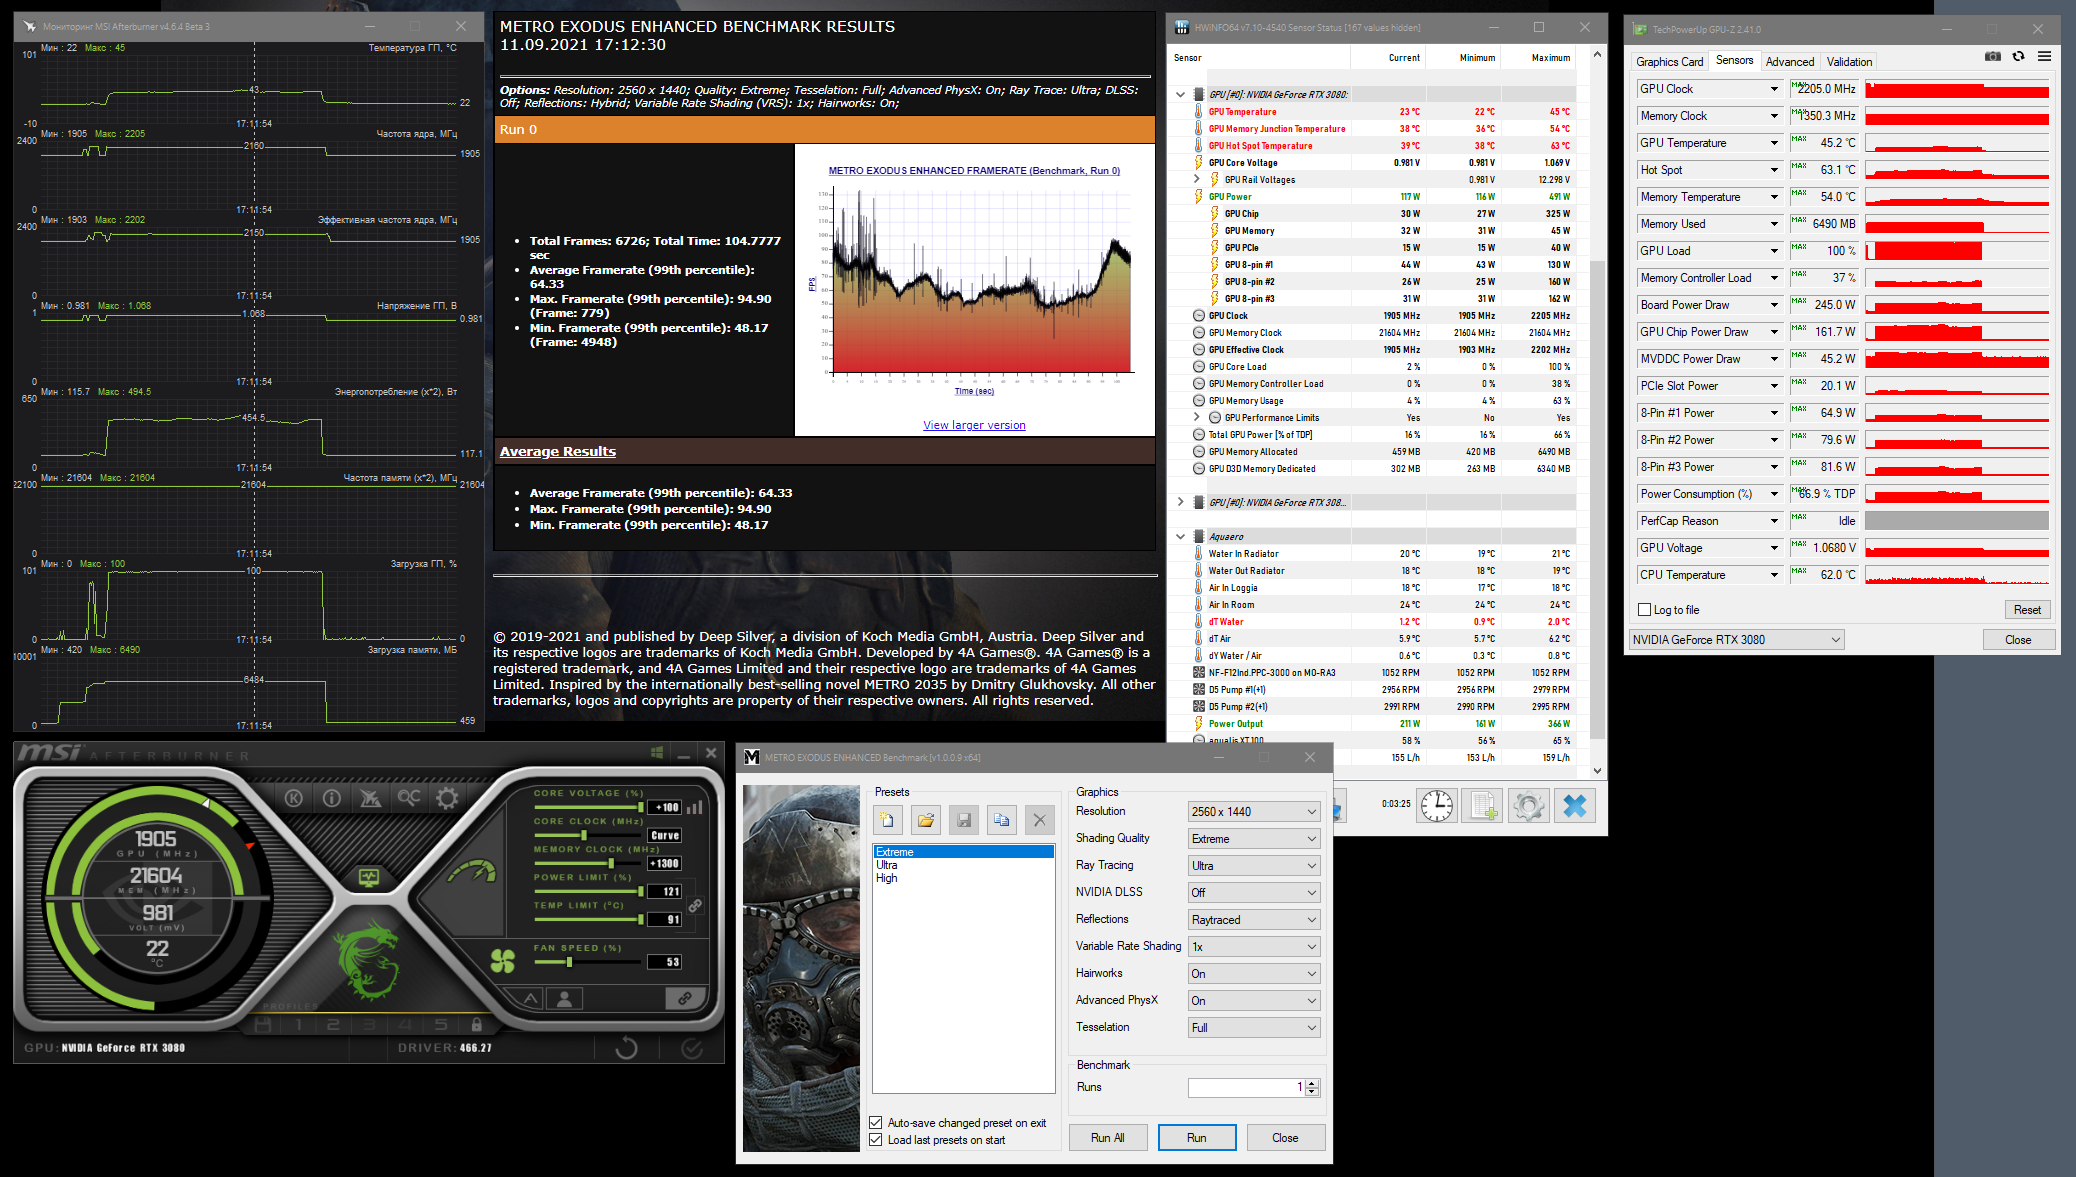Click the HWiNFO reset clock icon
The image size is (2076, 1177).
[1437, 805]
